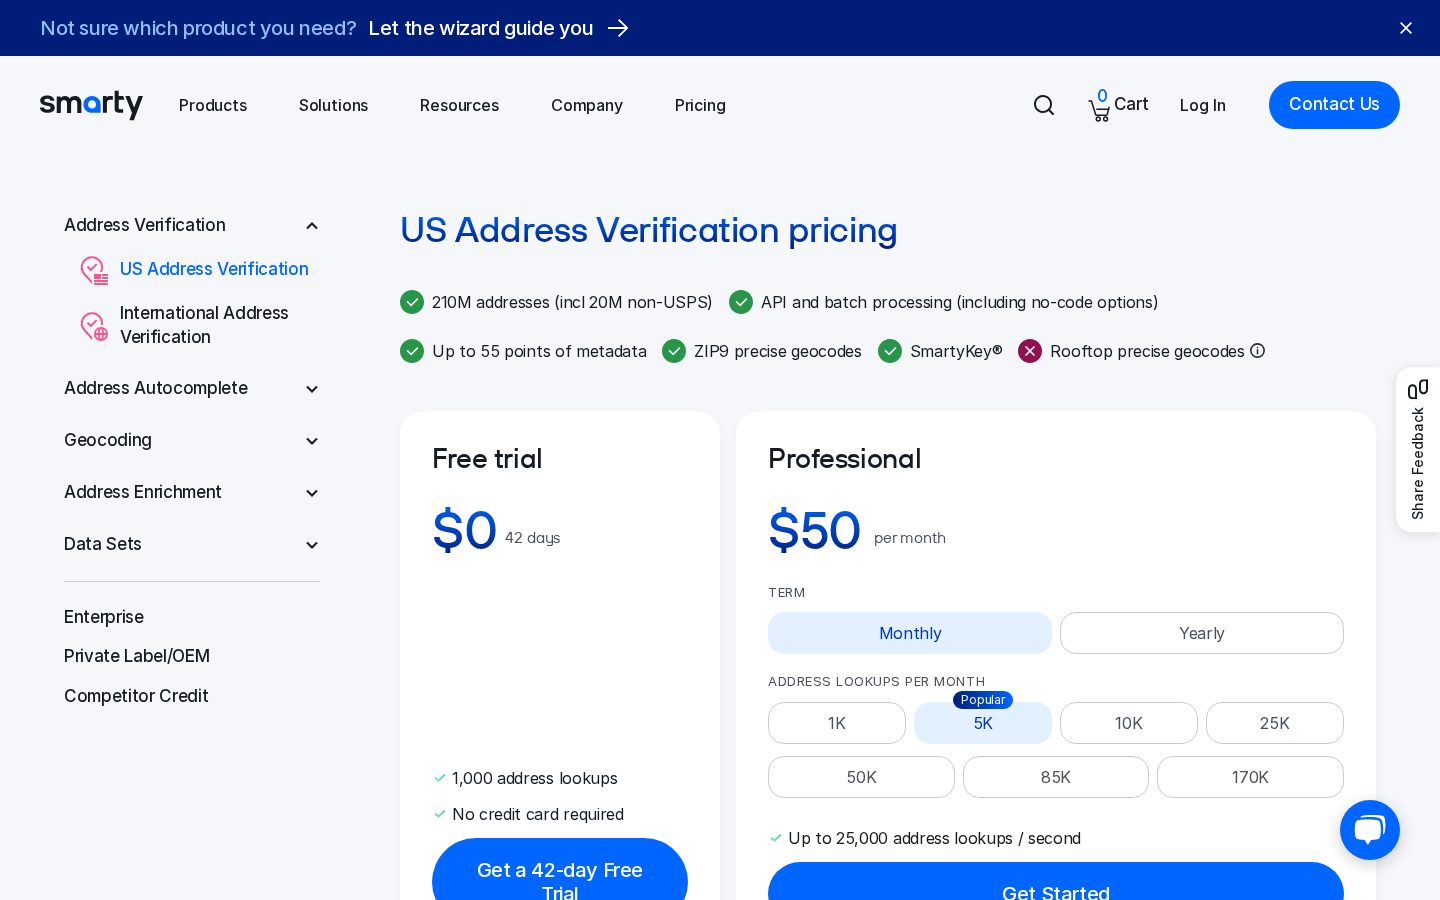Open the chat bubble widget

(x=1370, y=830)
